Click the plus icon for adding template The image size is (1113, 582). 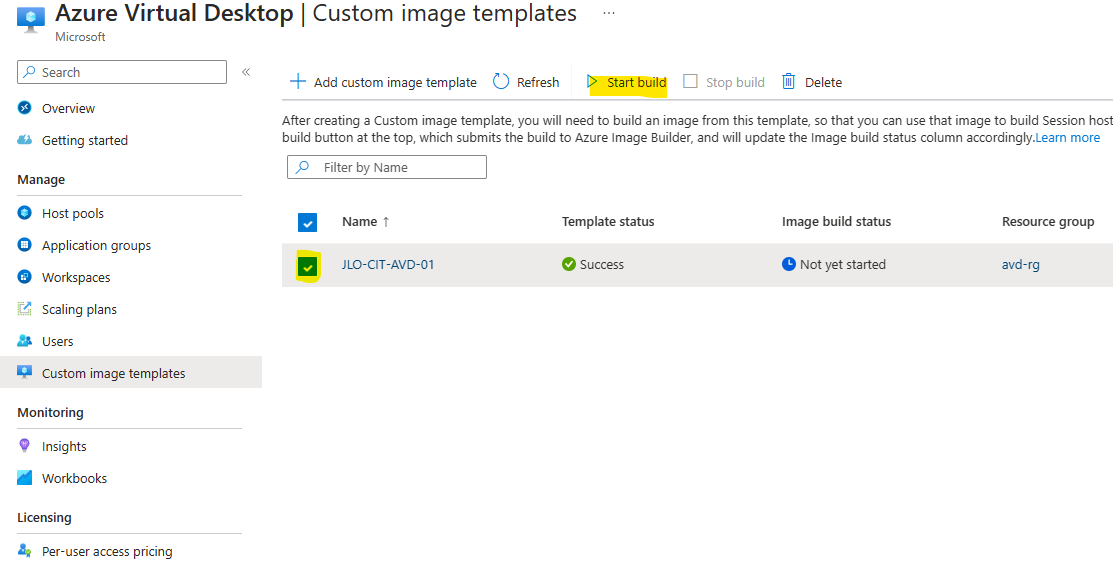[298, 82]
